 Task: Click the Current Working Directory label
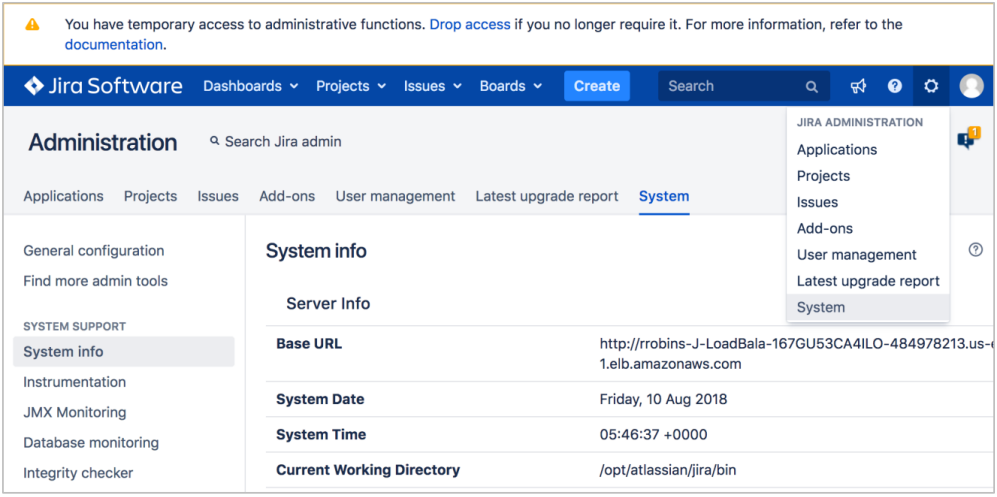(368, 470)
